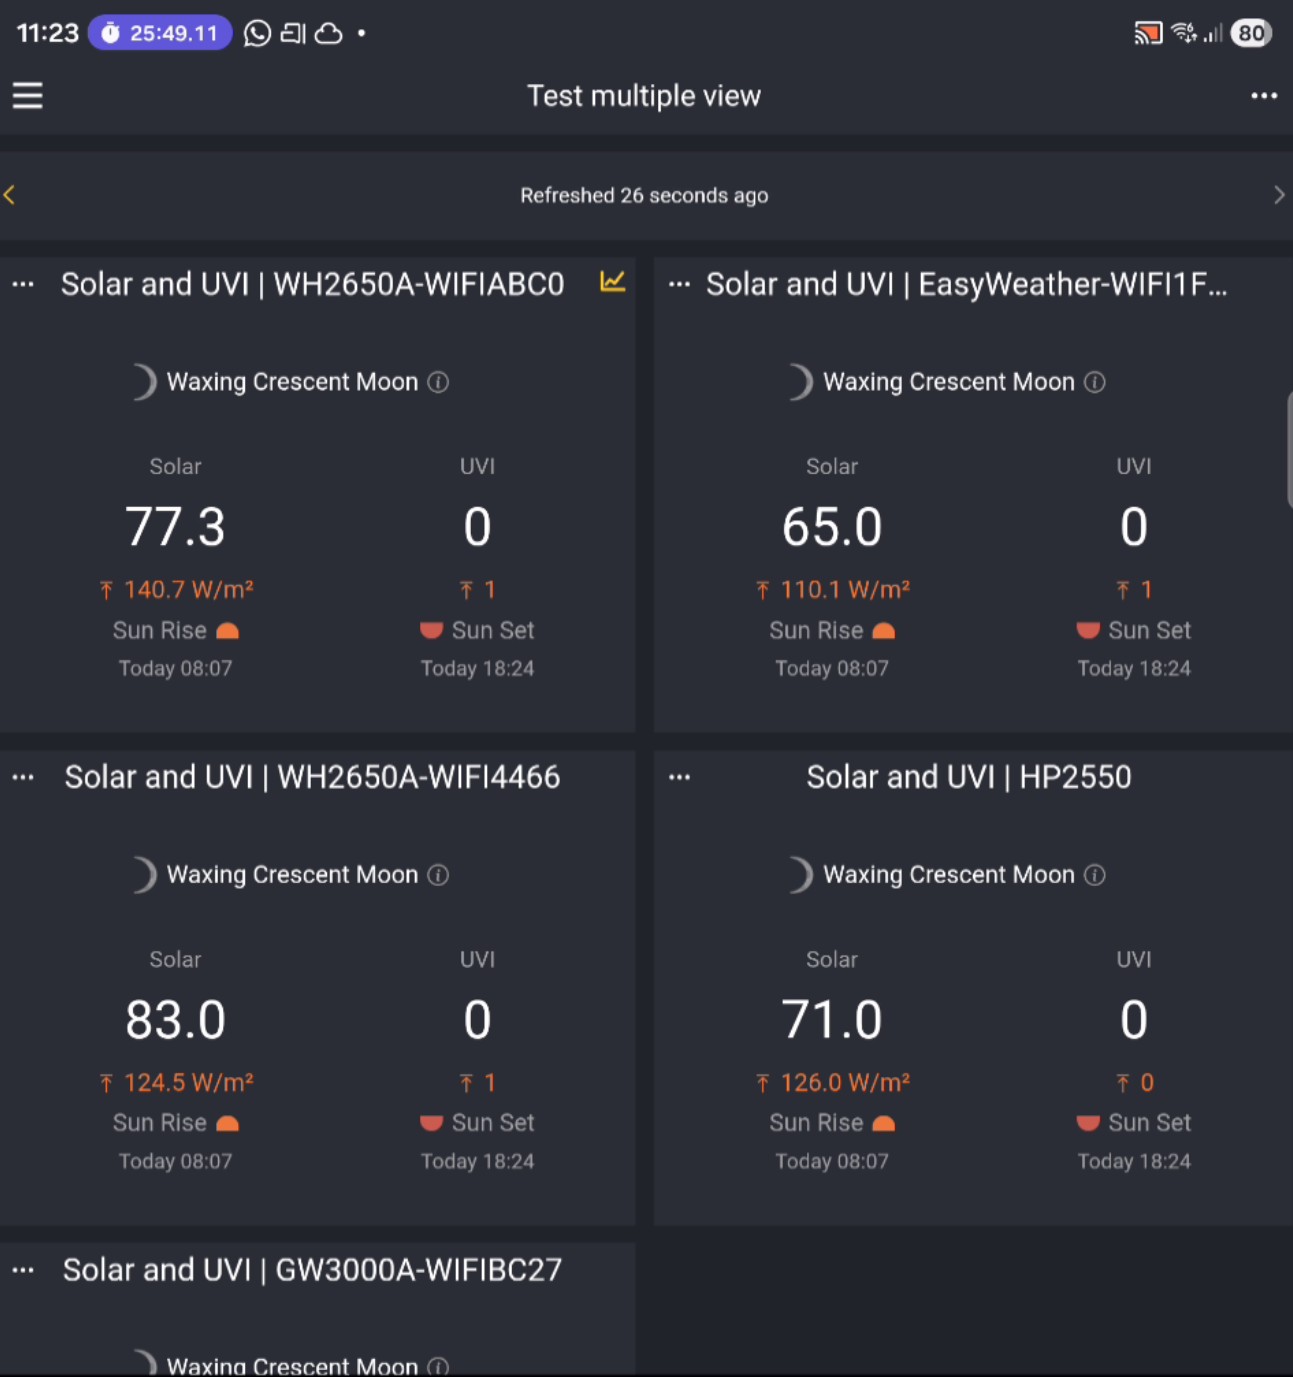Tap the WhatsApp icon in the status bar
The height and width of the screenshot is (1377, 1293).
[257, 33]
